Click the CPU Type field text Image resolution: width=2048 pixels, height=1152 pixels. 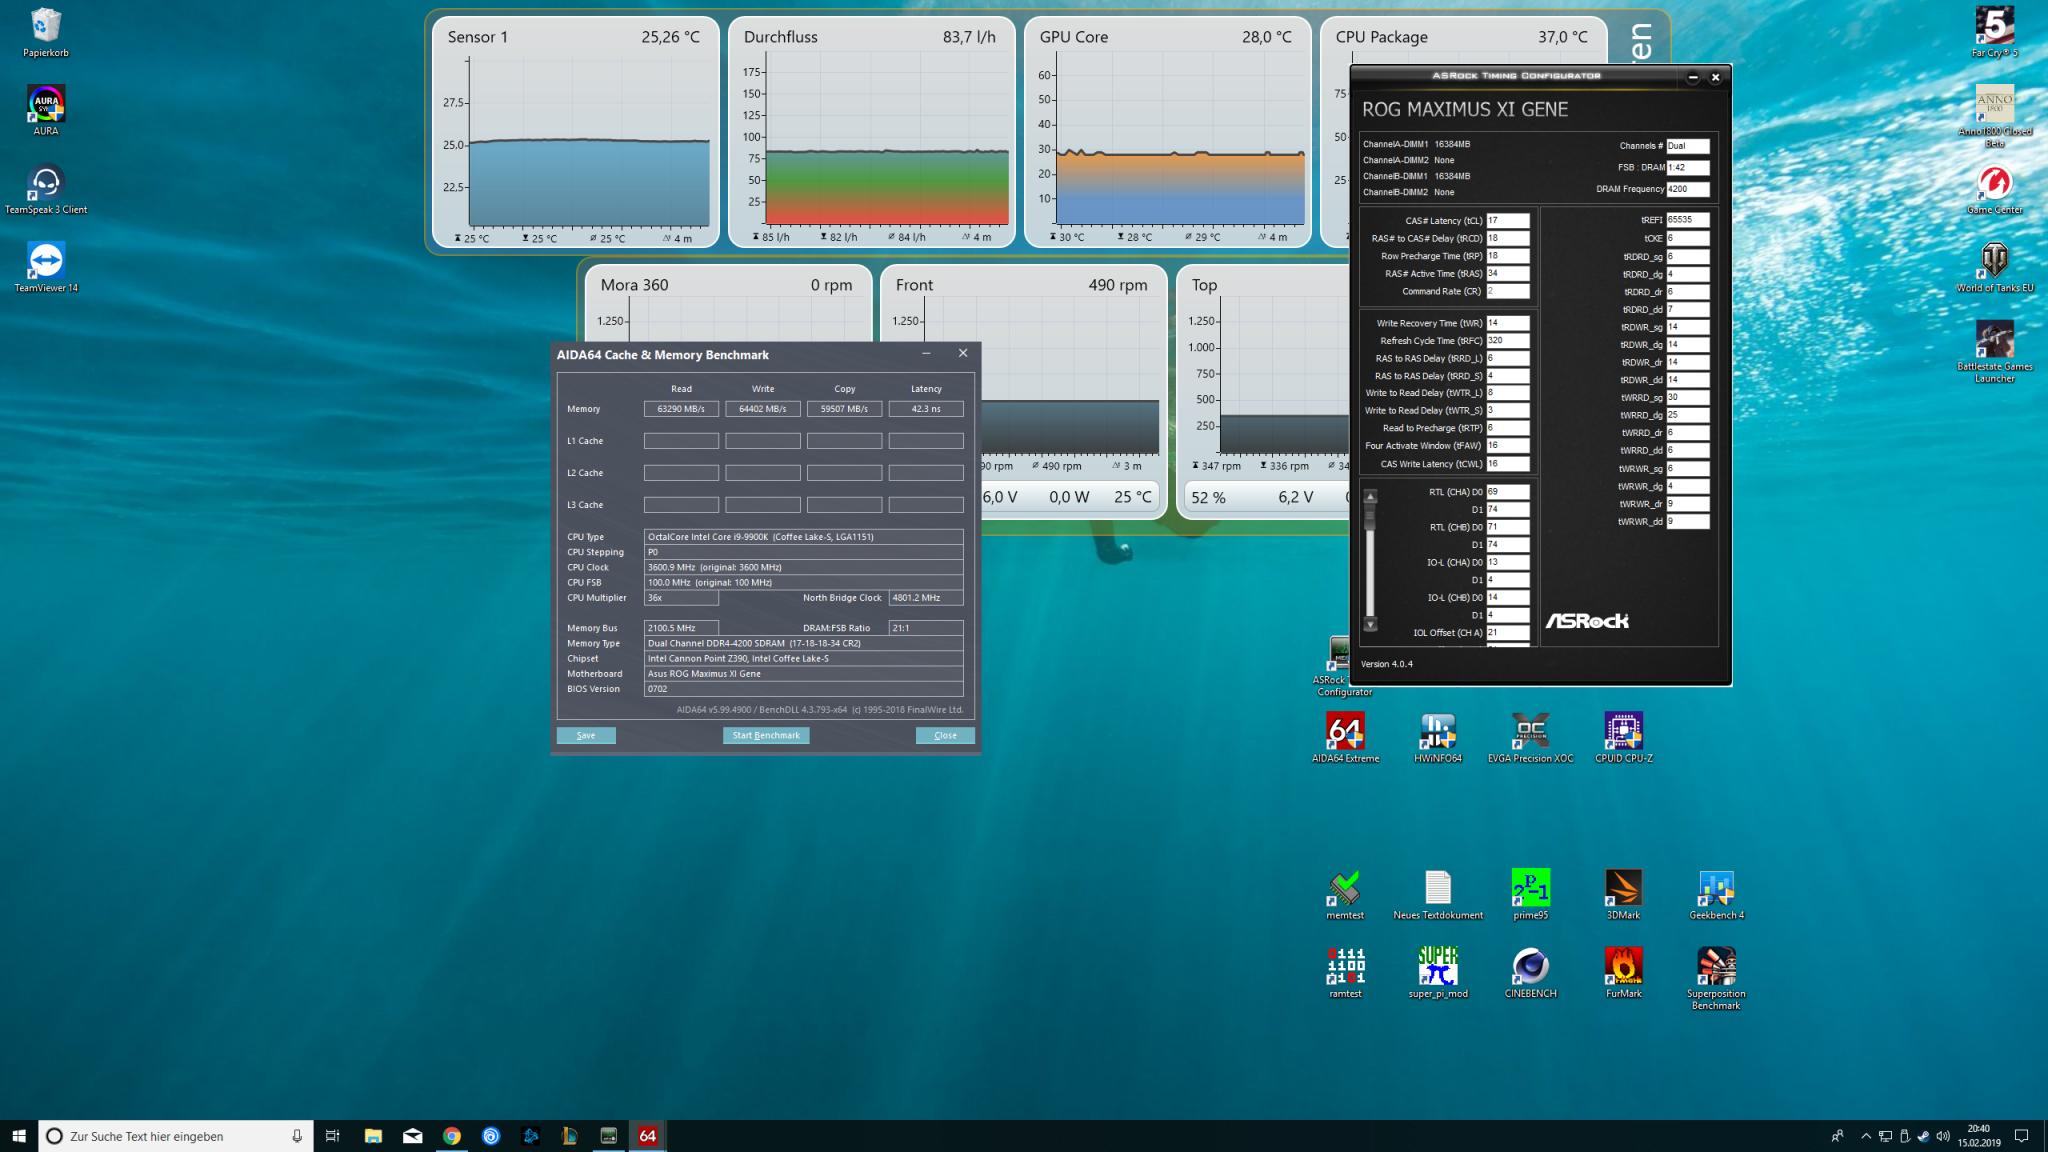pyautogui.click(x=804, y=537)
